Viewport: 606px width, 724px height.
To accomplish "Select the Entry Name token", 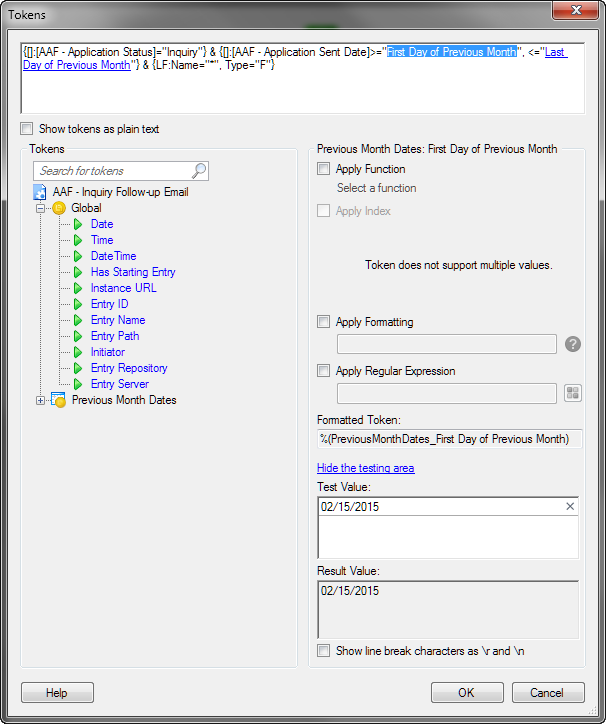I will pyautogui.click(x=118, y=320).
